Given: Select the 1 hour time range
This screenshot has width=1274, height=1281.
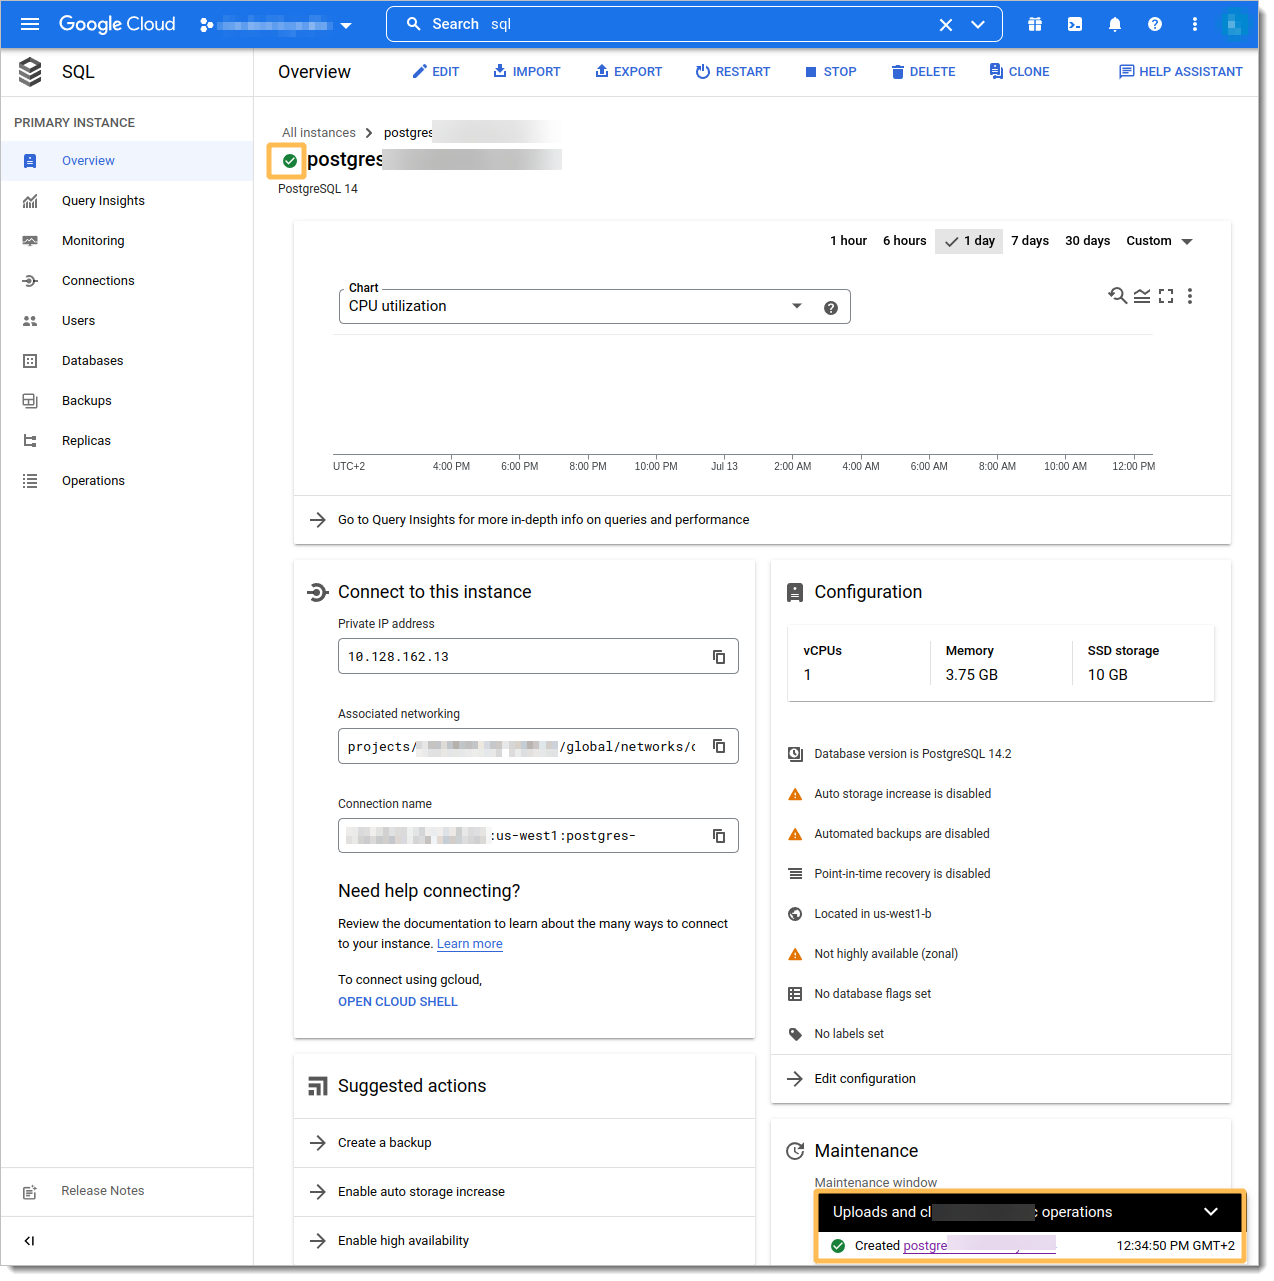Looking at the screenshot, I should pyautogui.click(x=848, y=241).
